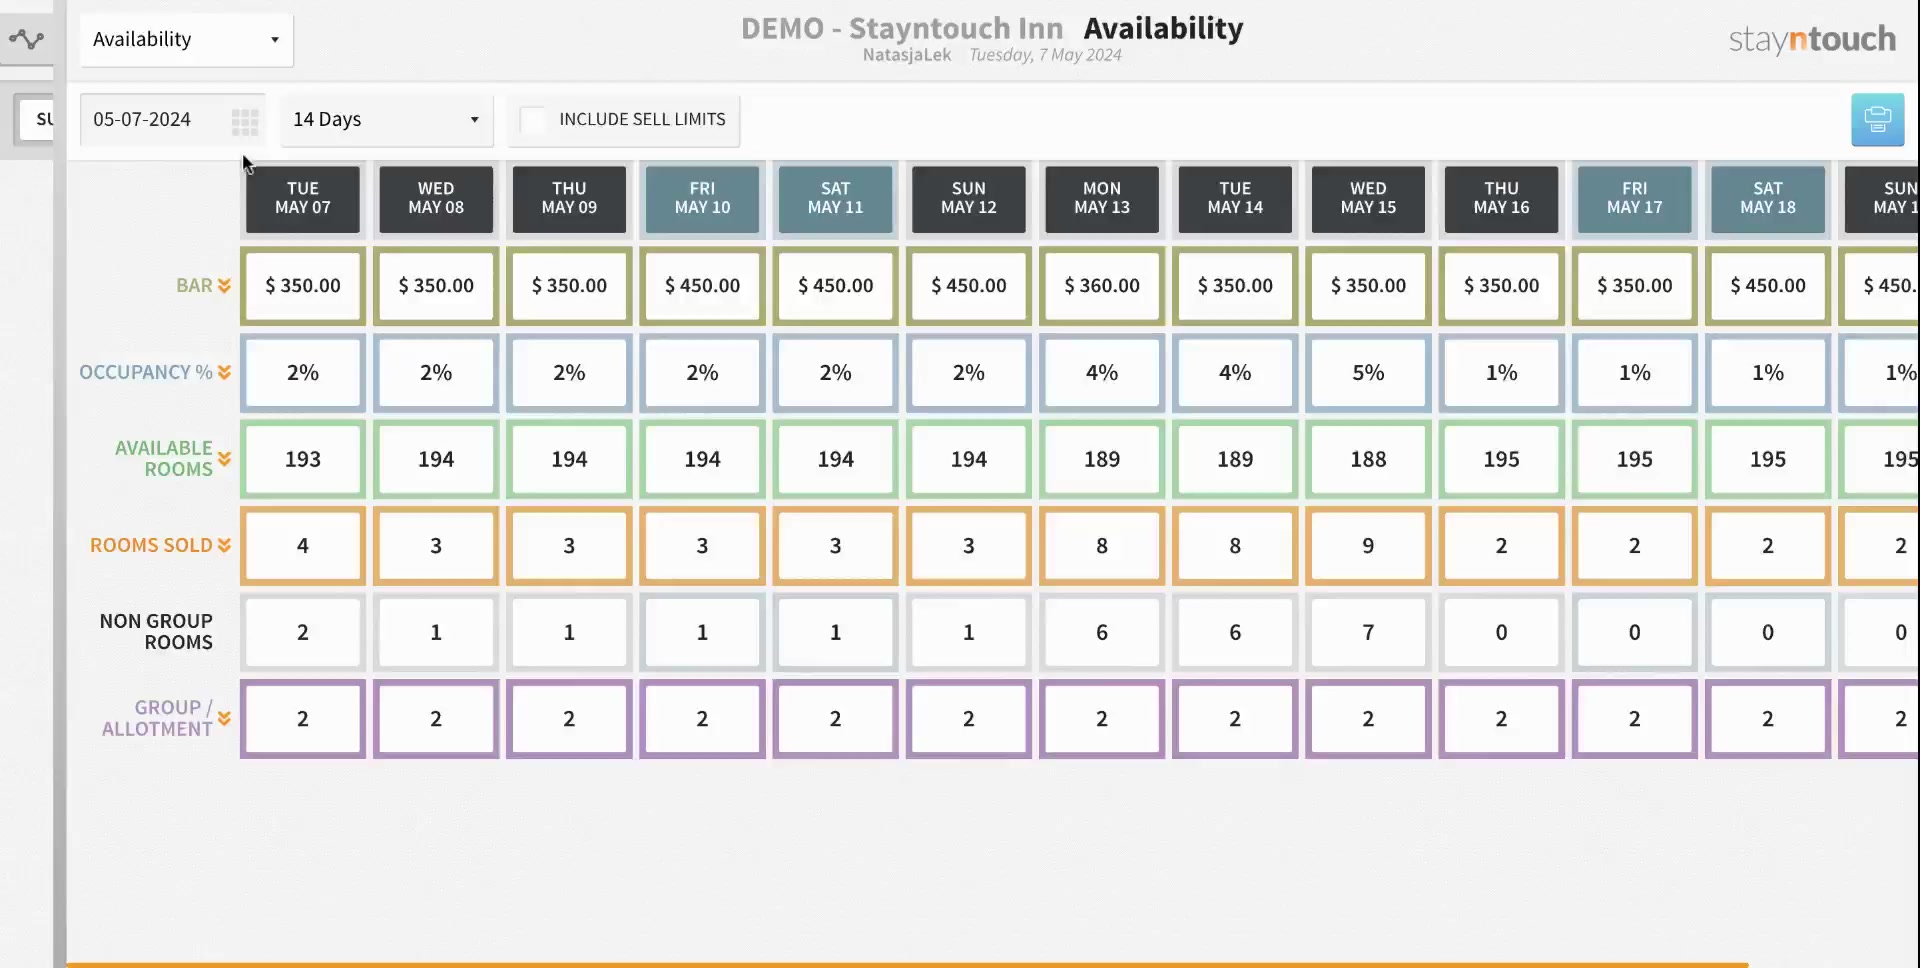Click rooms sold 8 under MON MAY 13
The width and height of the screenshot is (1920, 968).
pos(1102,545)
